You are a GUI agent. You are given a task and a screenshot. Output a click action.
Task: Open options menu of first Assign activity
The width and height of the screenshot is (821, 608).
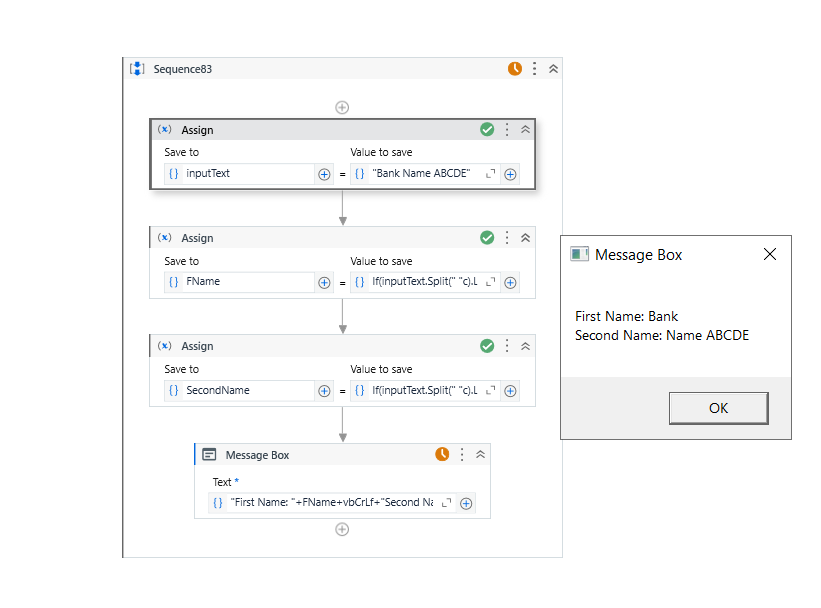pos(507,129)
